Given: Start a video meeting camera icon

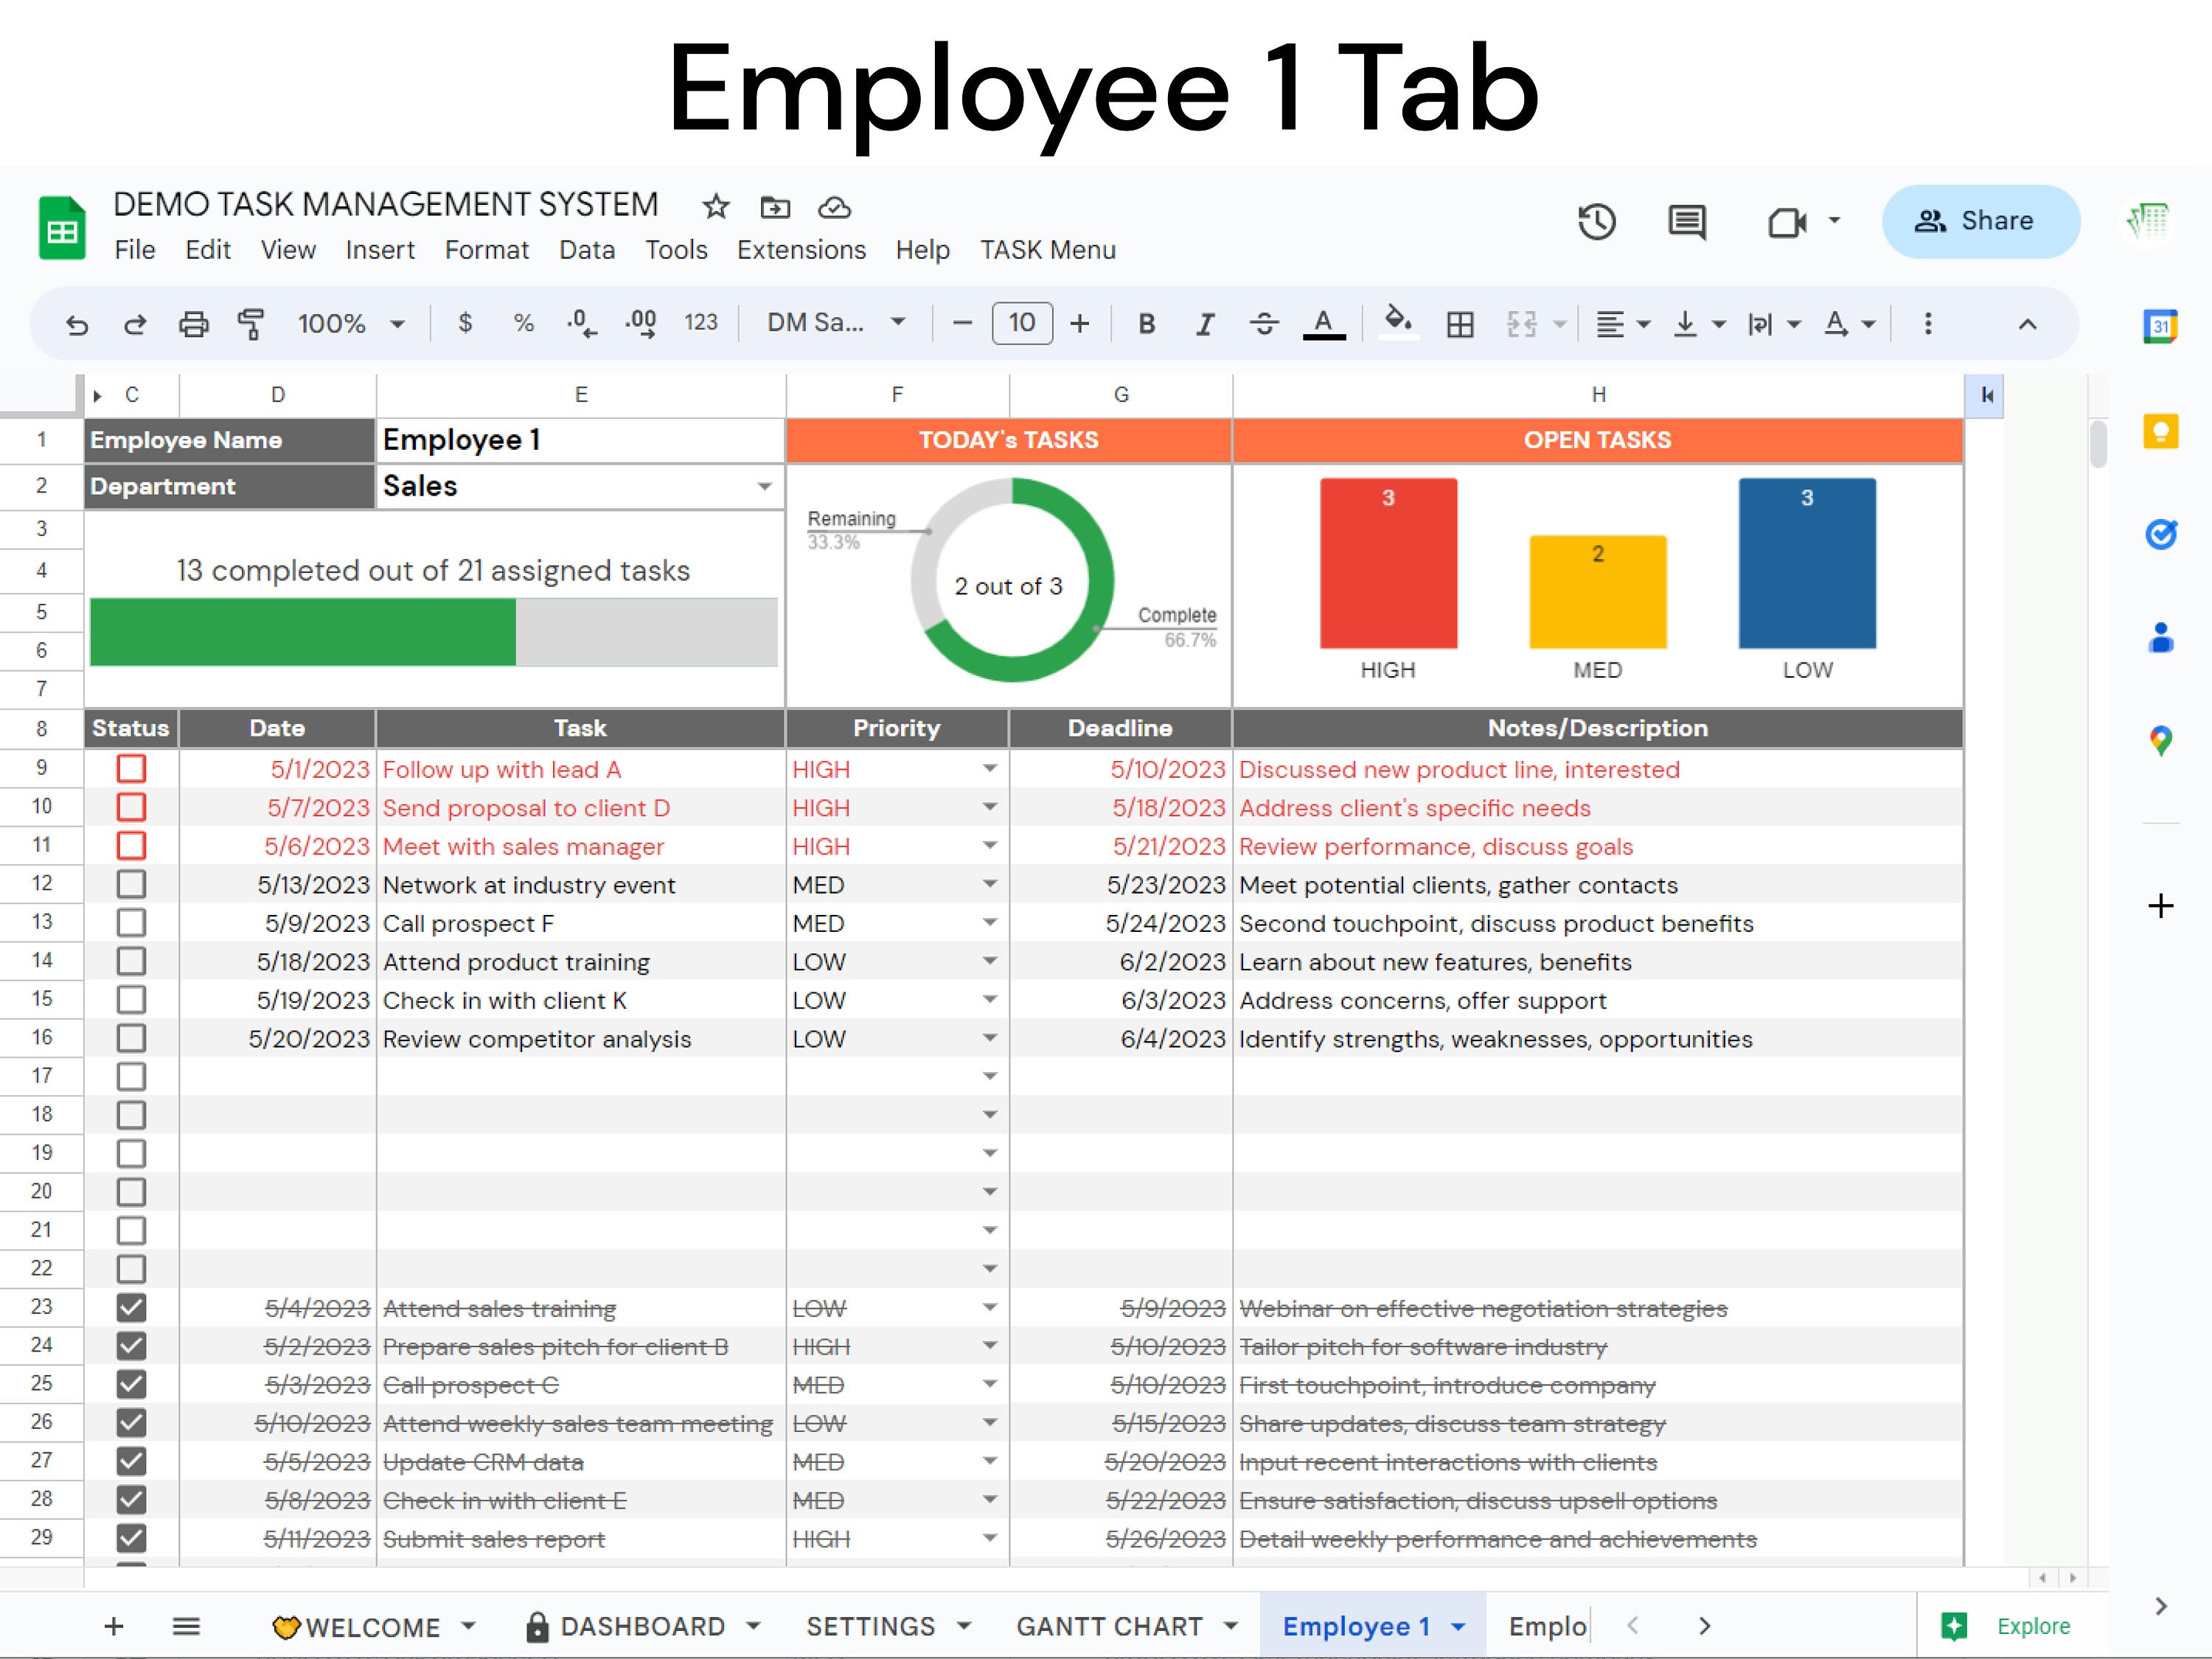Looking at the screenshot, I should [x=1787, y=222].
